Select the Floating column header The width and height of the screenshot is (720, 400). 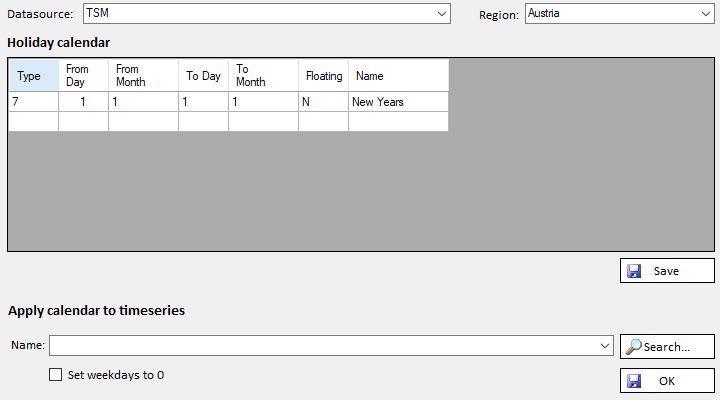click(323, 76)
